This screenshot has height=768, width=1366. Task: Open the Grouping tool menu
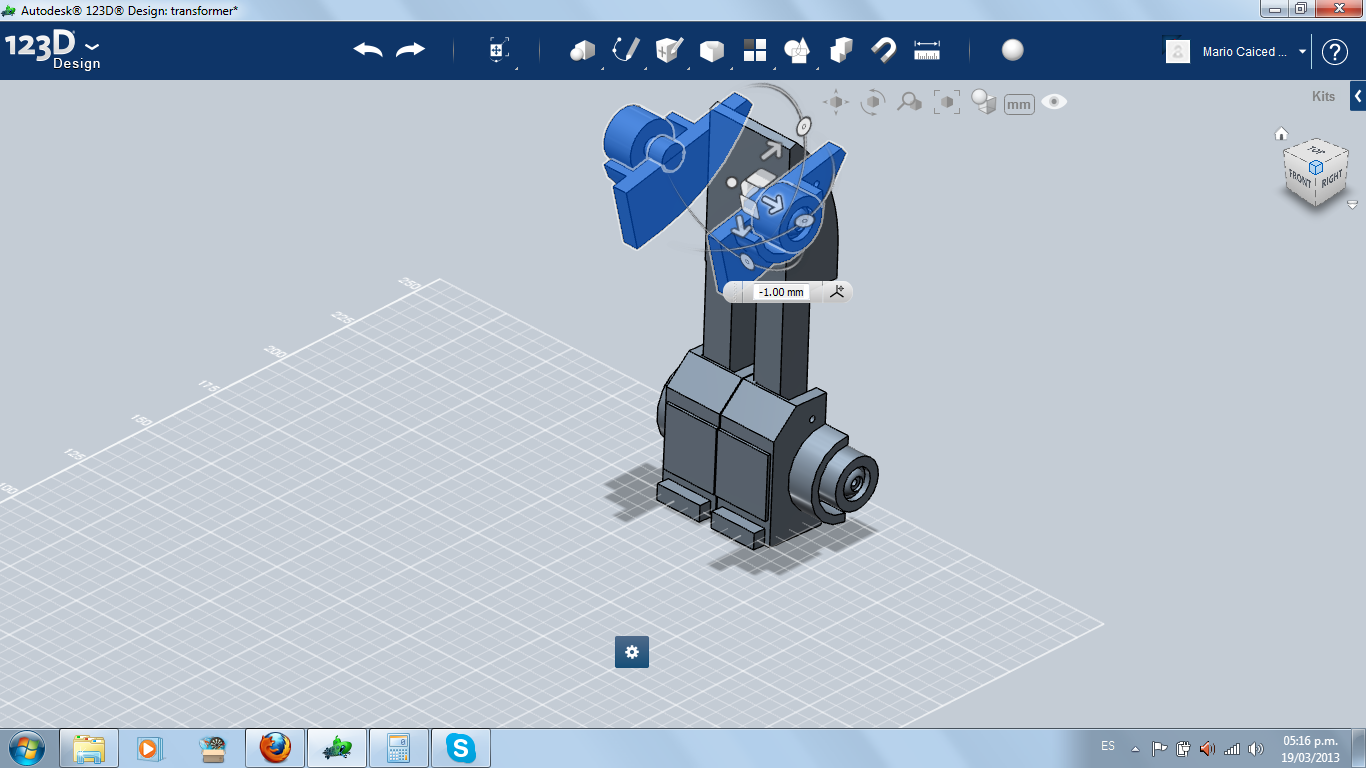[x=797, y=50]
